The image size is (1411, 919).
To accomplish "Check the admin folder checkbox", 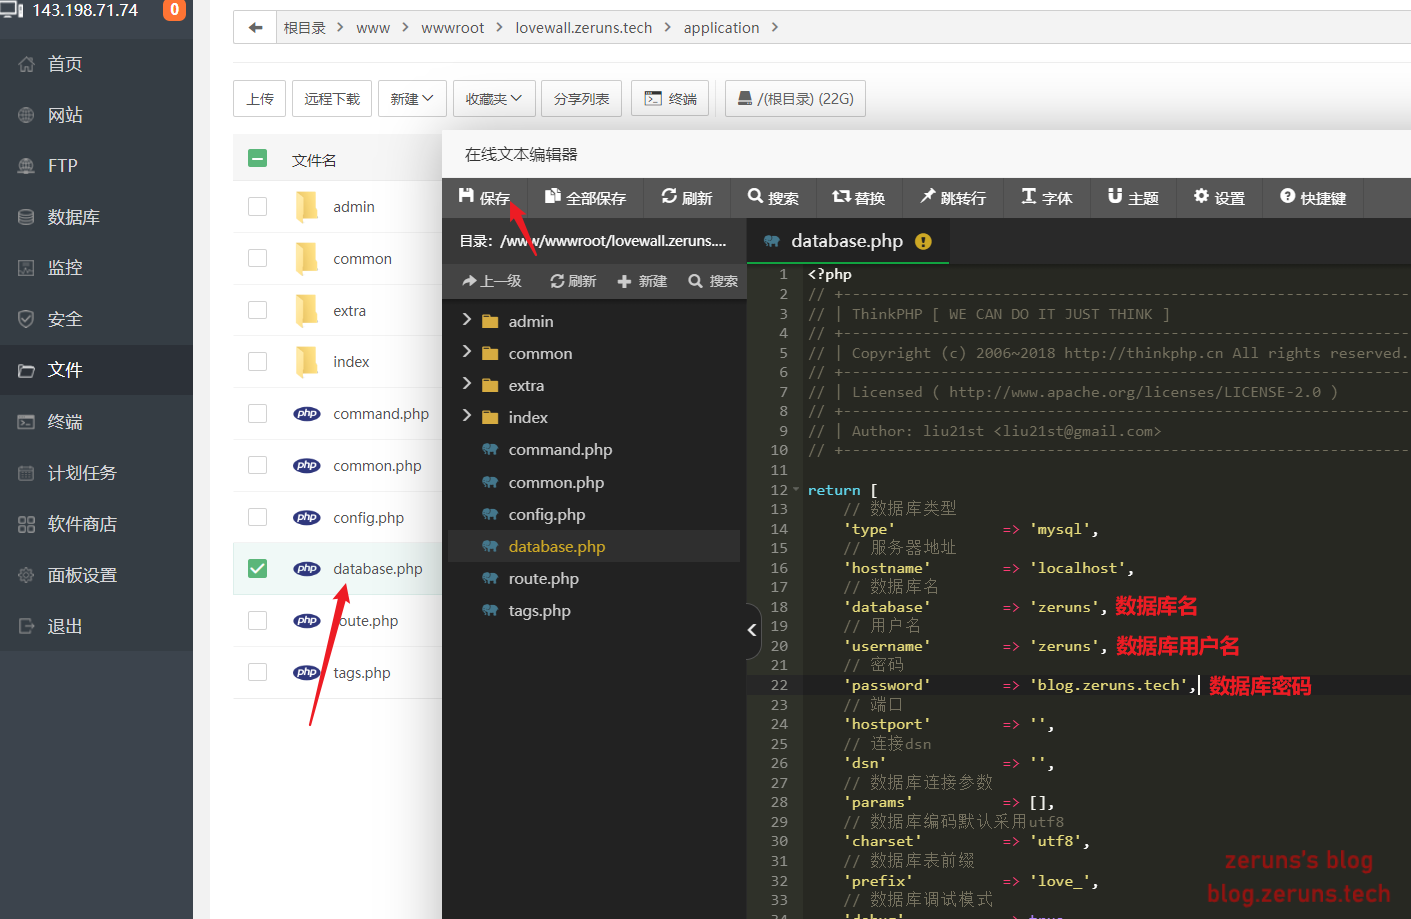I will point(257,206).
